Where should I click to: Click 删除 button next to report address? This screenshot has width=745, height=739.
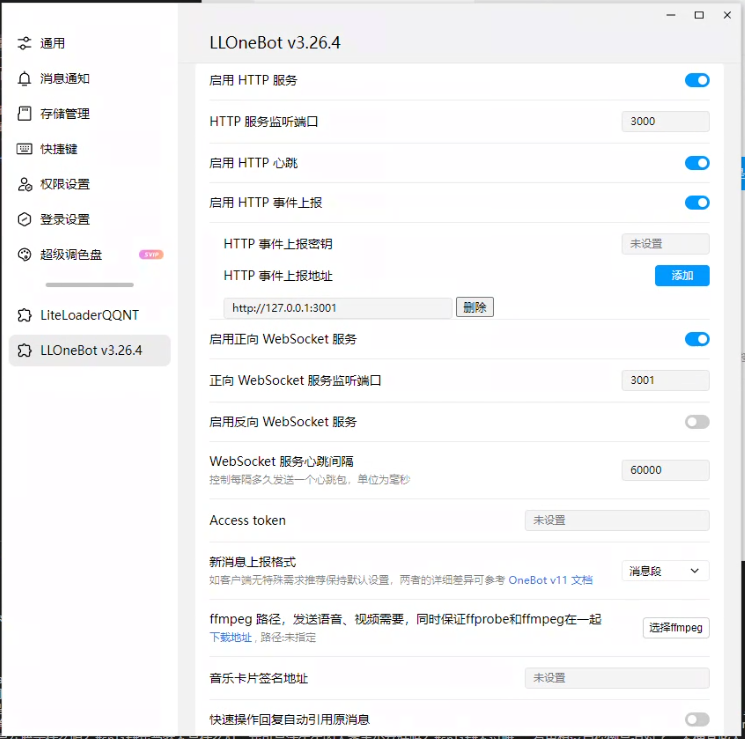coord(475,307)
